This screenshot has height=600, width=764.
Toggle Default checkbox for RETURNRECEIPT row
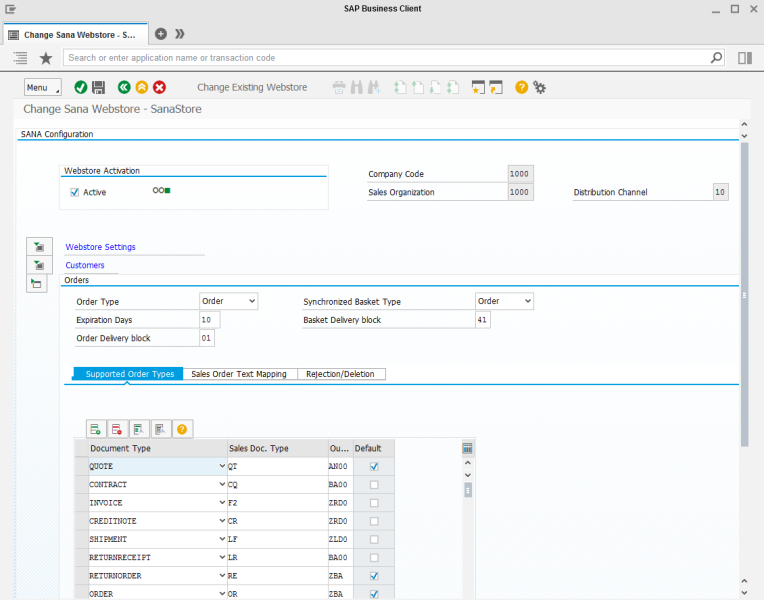pyautogui.click(x=374, y=557)
